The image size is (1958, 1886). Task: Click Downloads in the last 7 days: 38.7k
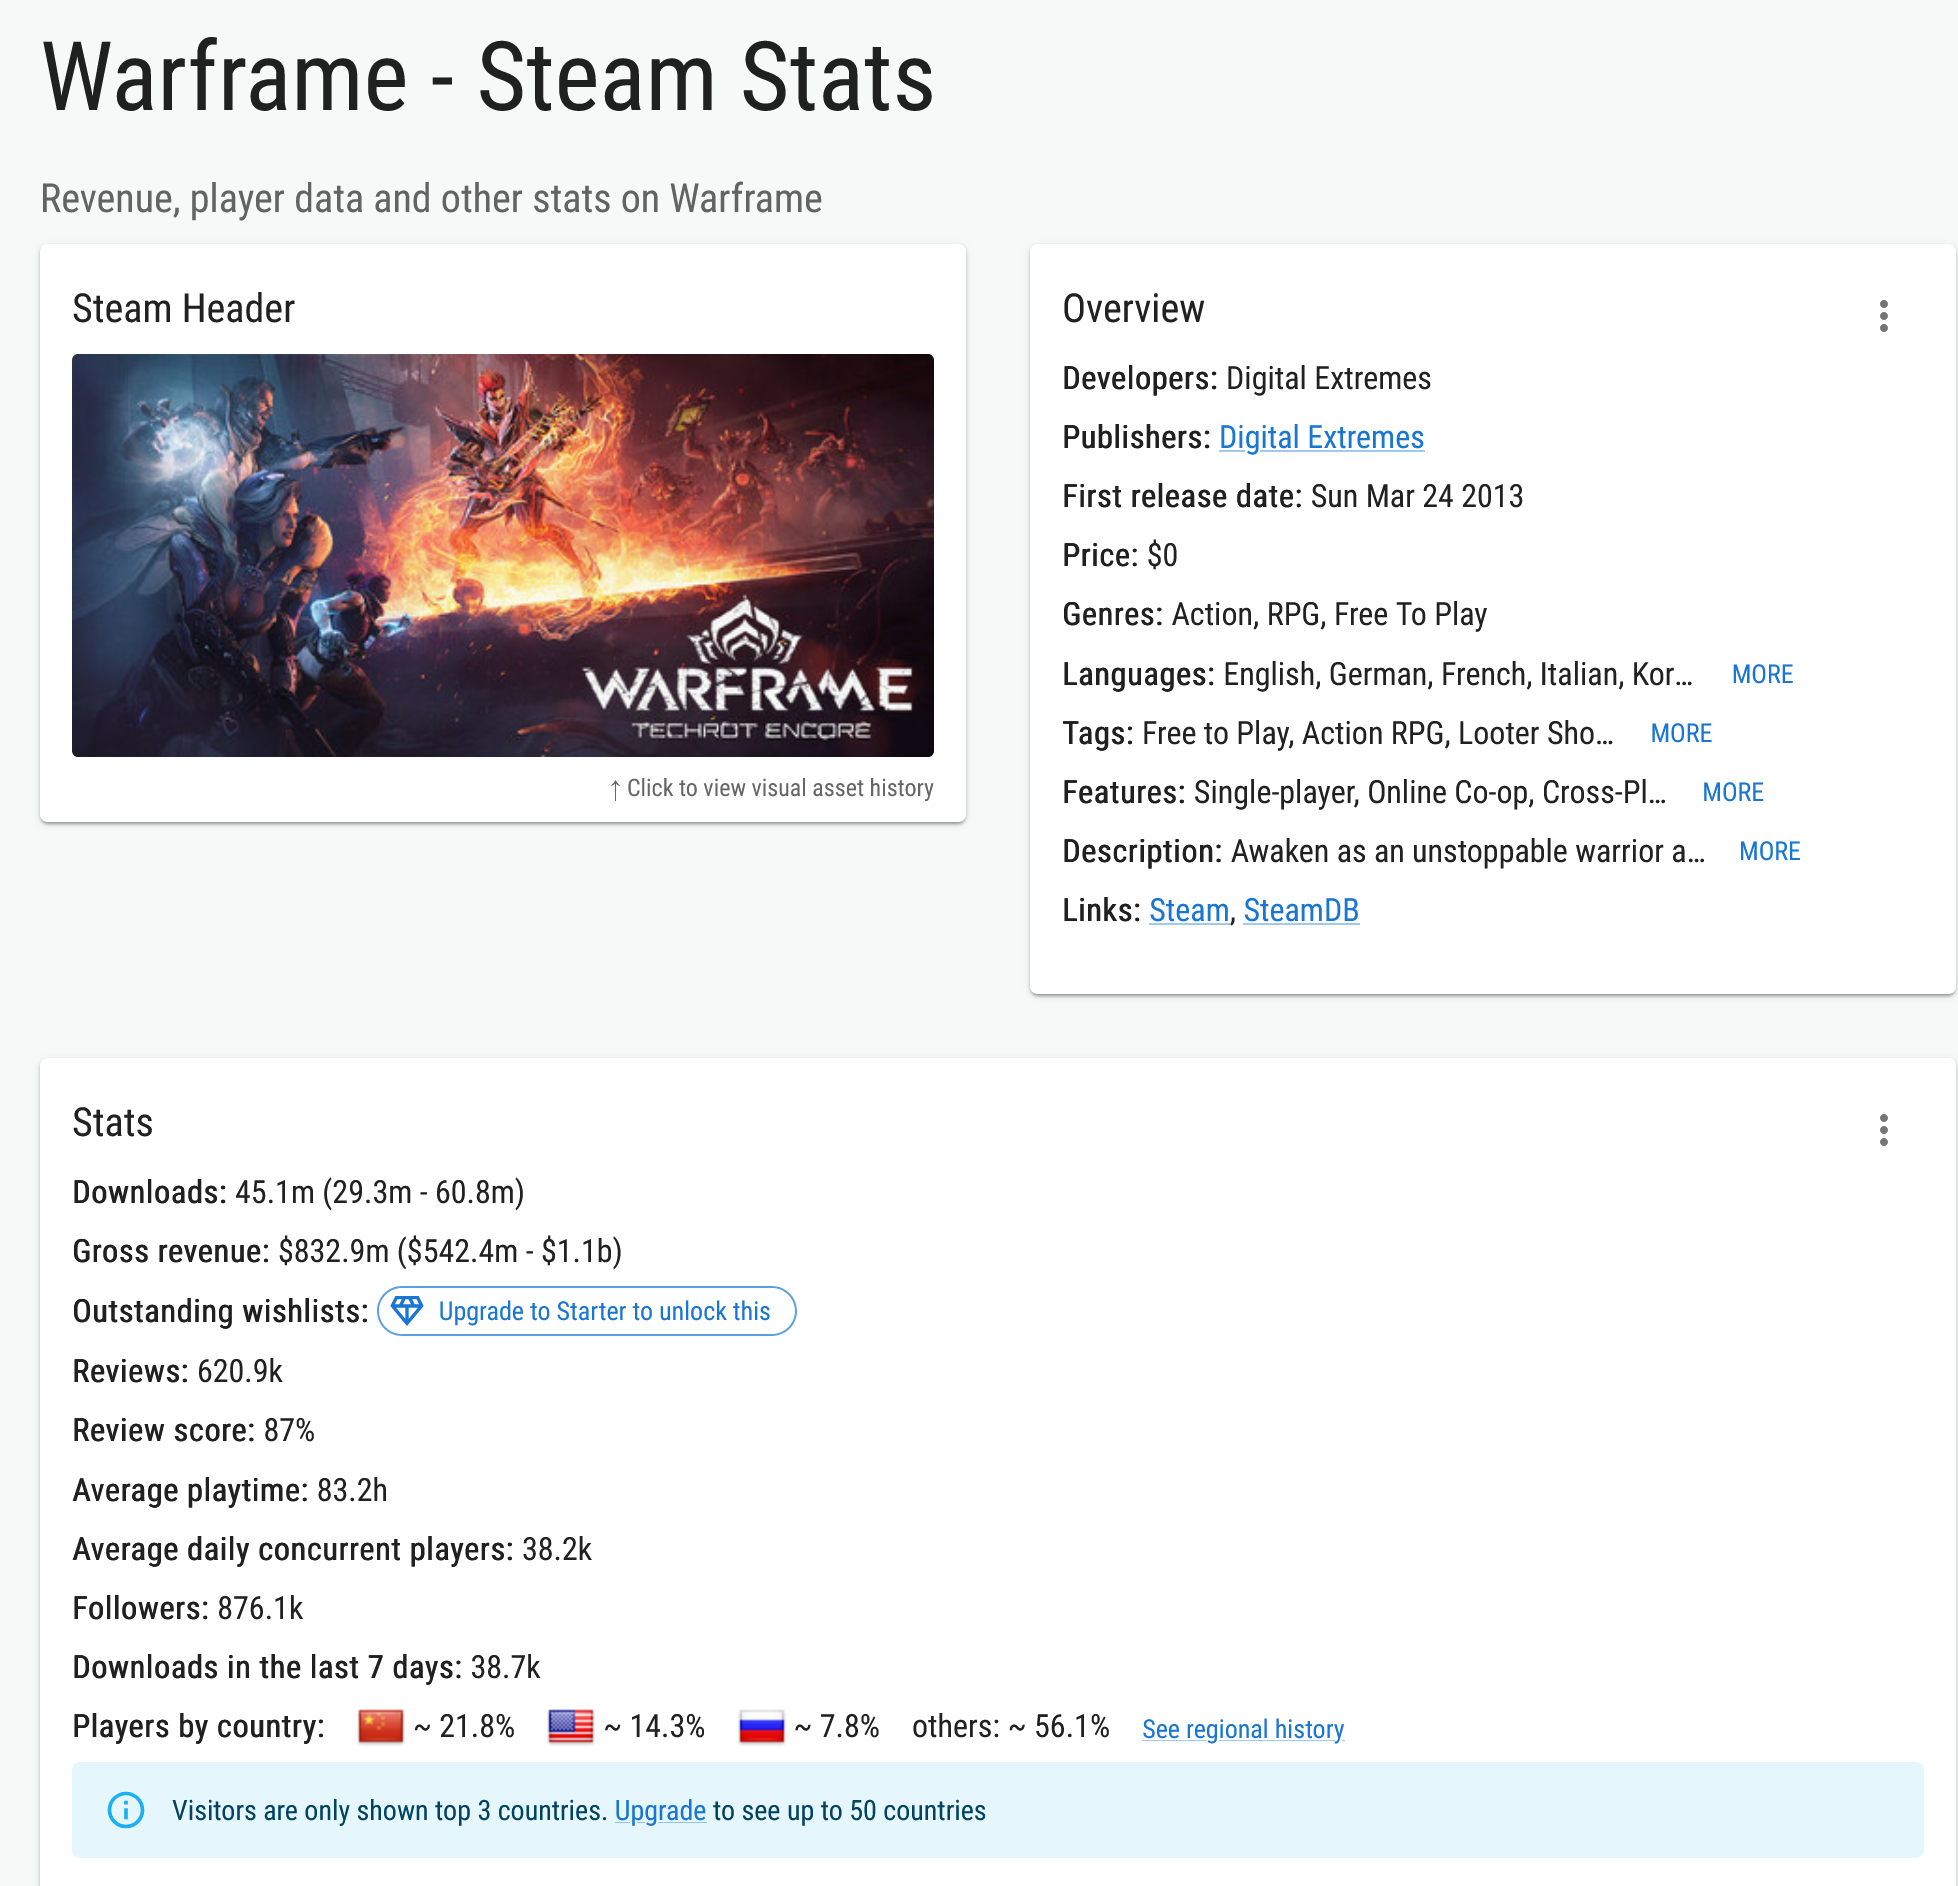pyautogui.click(x=306, y=1667)
